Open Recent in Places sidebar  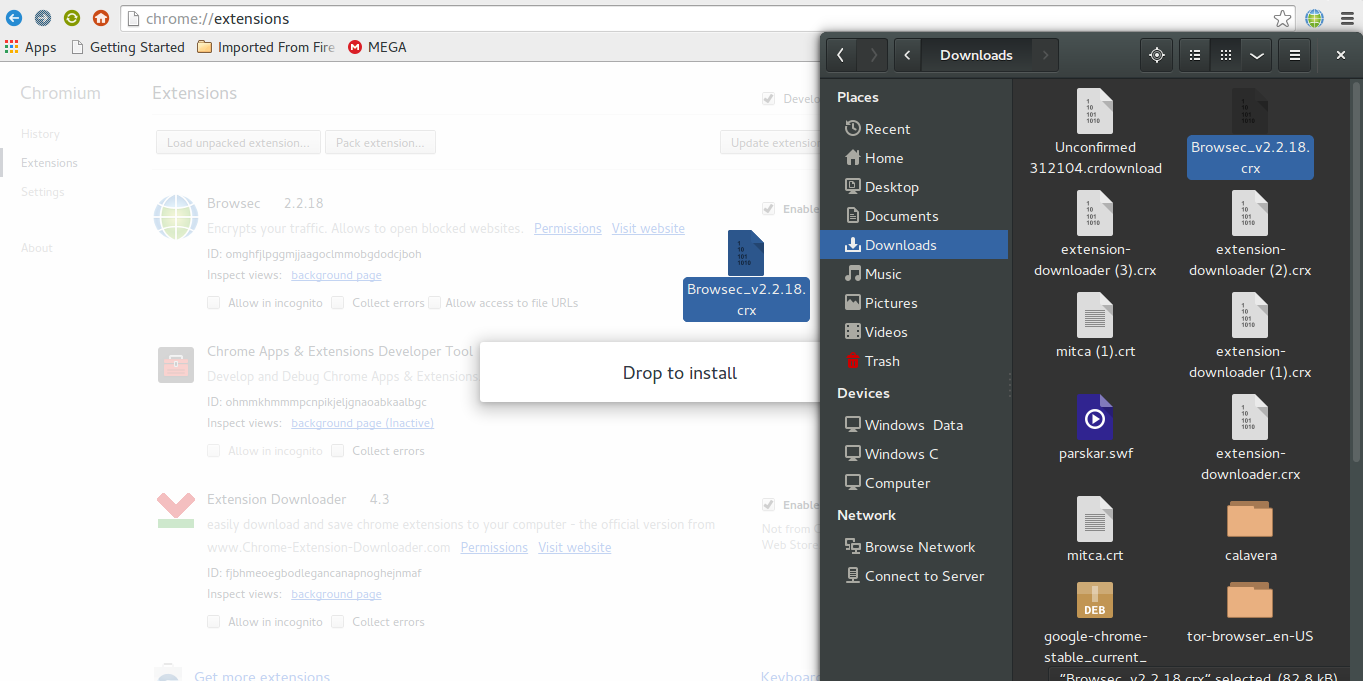tap(914, 129)
